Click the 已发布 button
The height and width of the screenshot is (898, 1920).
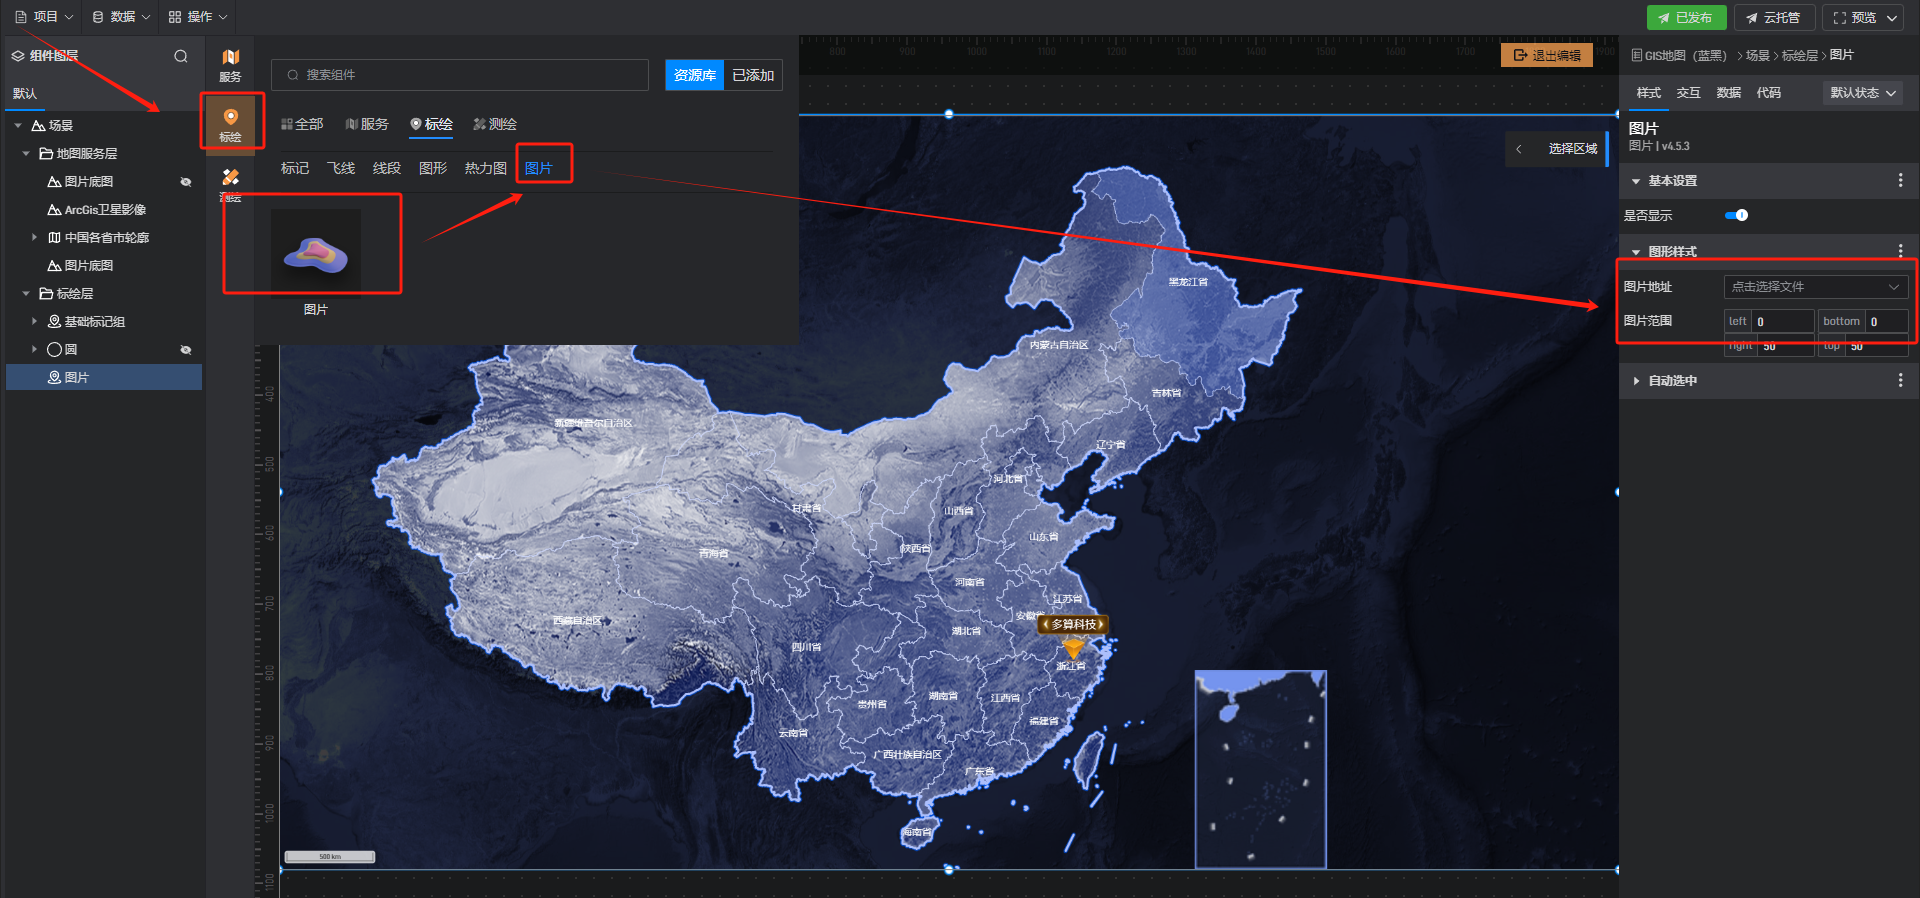[1686, 18]
